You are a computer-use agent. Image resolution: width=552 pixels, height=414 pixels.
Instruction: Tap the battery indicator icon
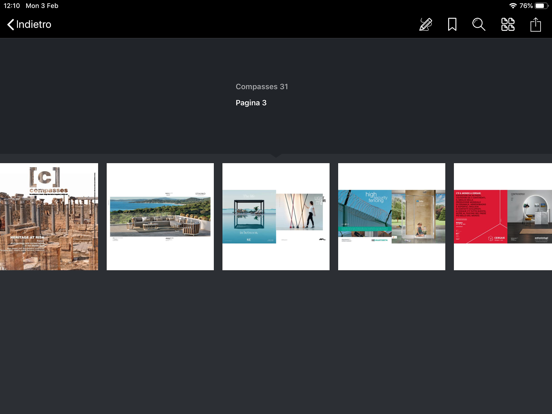[542, 6]
